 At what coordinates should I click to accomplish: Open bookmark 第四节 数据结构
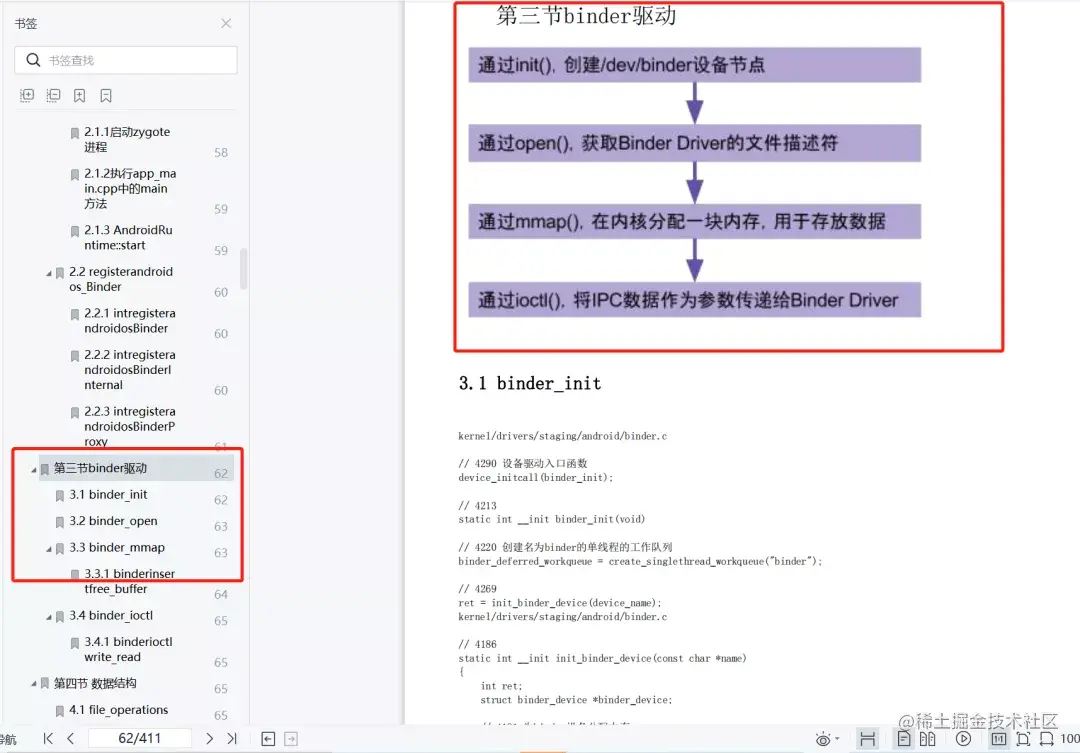(x=95, y=683)
